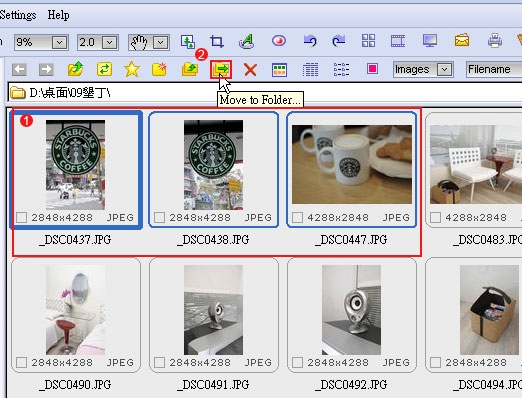The image size is (522, 398).
Task: Go forward with right arrow button
Action: 46,70
